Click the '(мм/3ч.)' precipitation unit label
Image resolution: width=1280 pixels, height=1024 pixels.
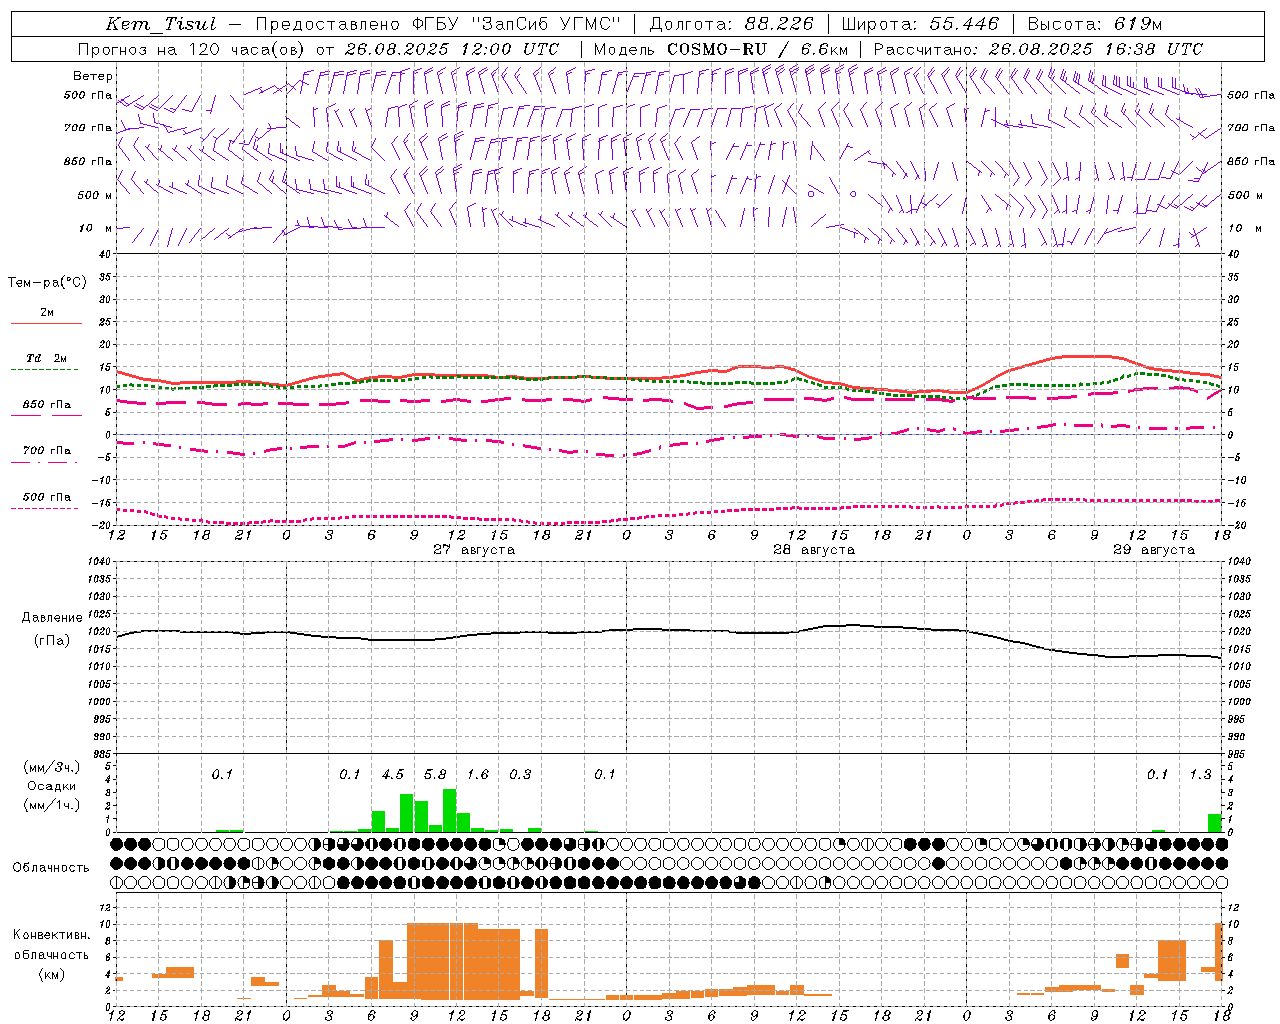52,767
